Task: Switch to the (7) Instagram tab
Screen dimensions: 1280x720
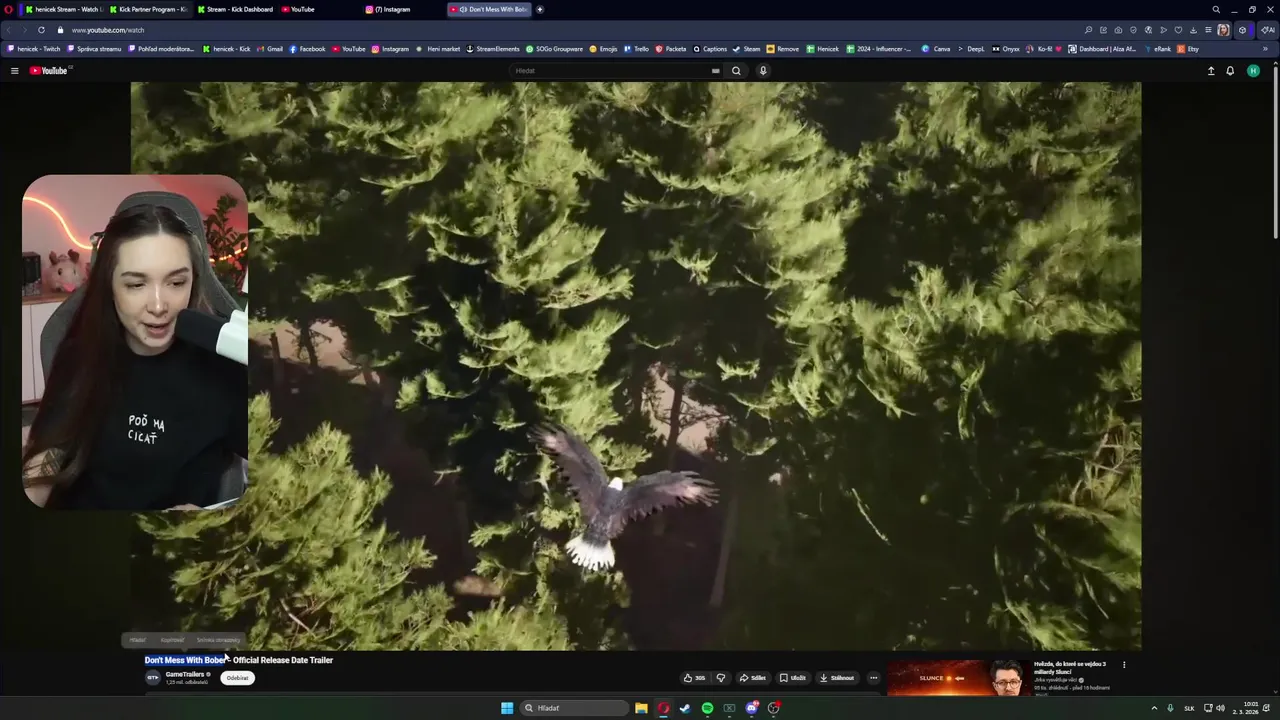Action: point(388,9)
